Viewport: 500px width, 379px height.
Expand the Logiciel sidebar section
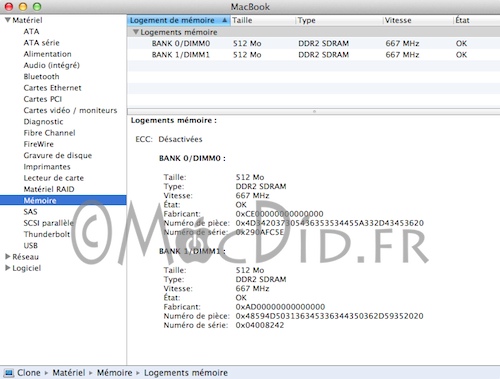[x=8, y=268]
